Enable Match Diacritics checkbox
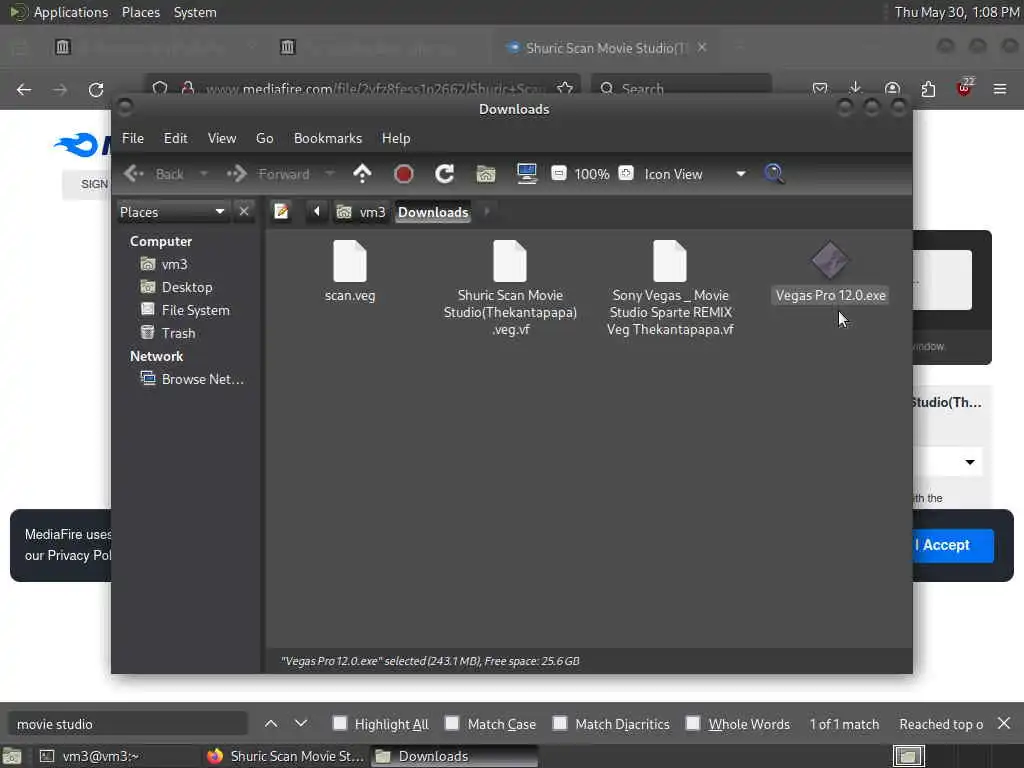 pos(560,723)
